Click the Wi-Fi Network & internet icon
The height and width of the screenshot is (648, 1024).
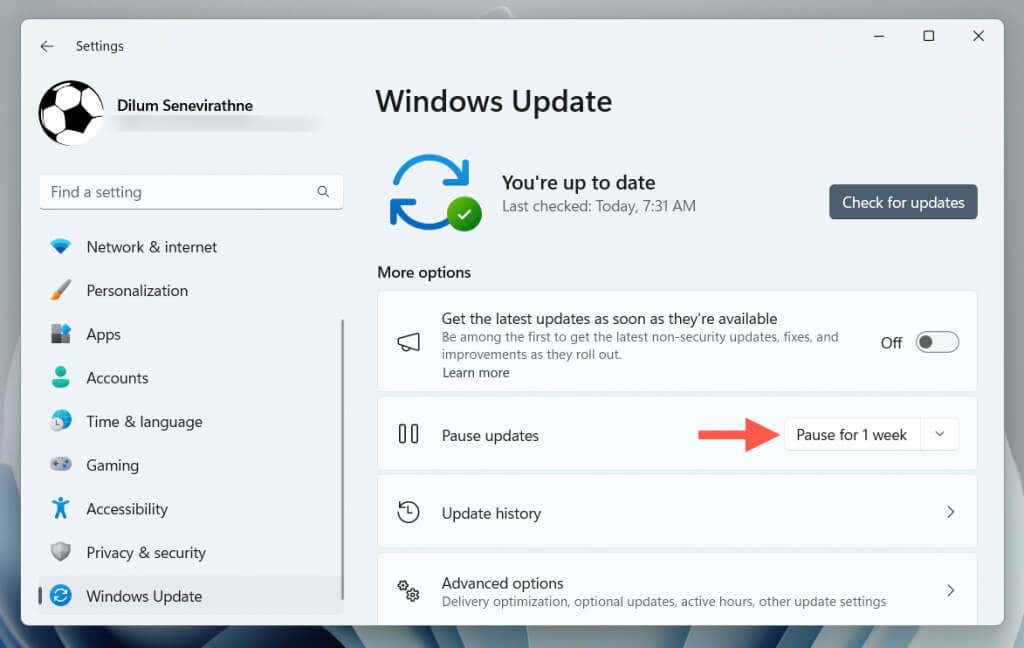tap(61, 247)
